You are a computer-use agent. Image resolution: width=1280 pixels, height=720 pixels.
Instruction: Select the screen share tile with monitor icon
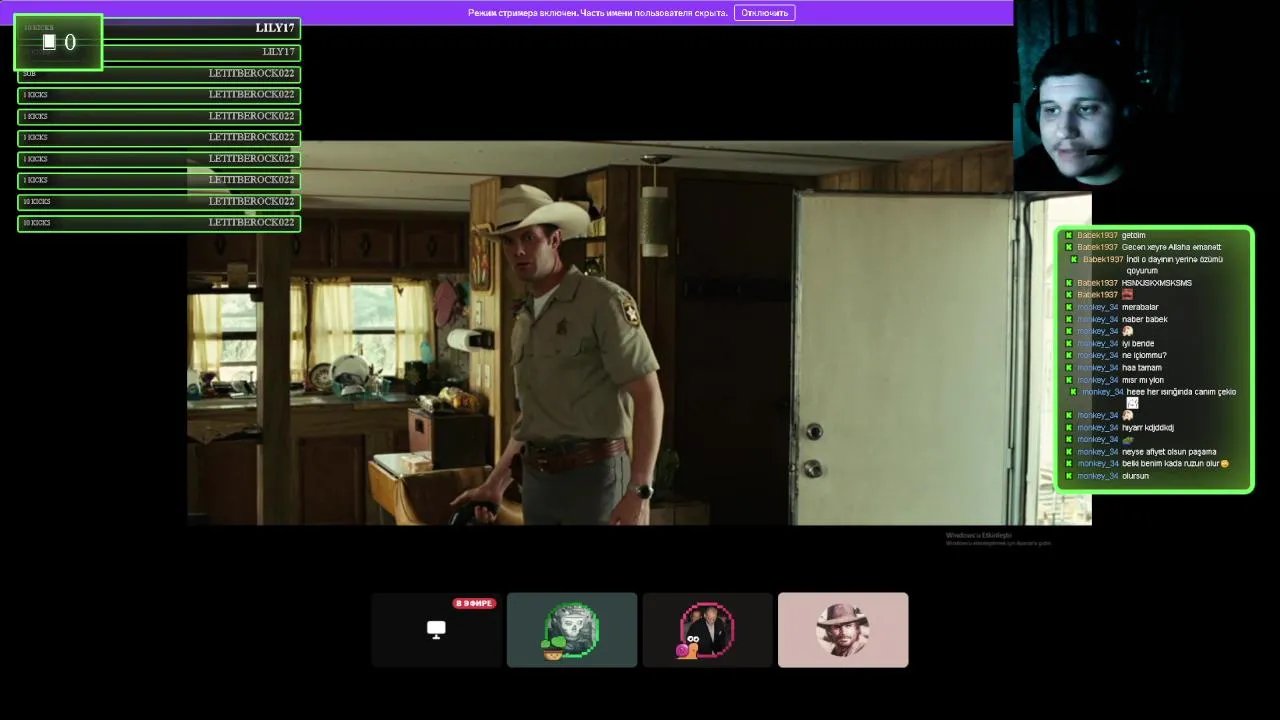(x=436, y=630)
